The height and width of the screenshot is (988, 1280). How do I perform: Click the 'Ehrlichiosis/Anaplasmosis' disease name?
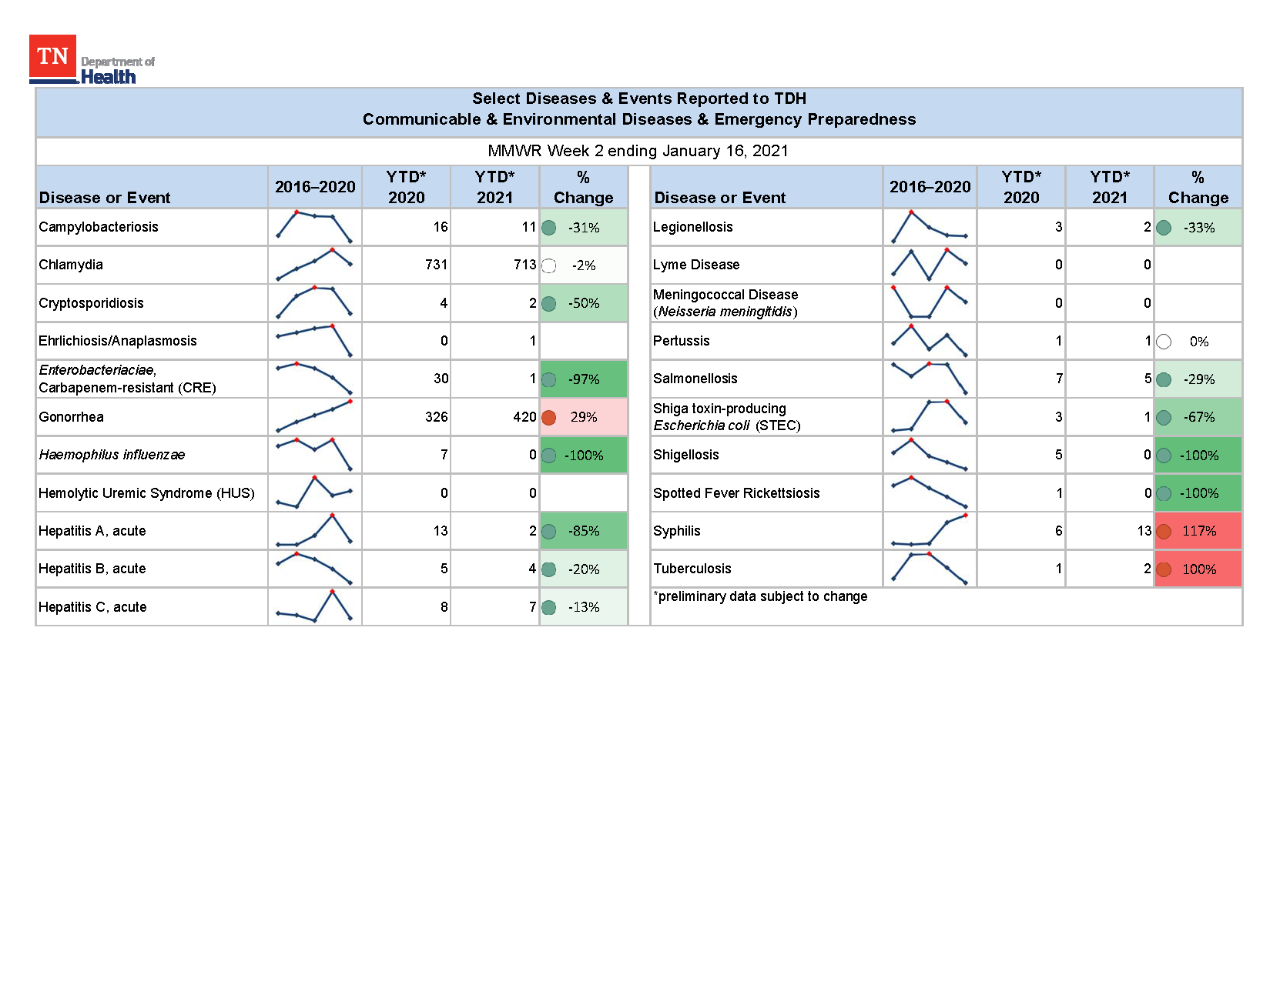click(x=117, y=341)
